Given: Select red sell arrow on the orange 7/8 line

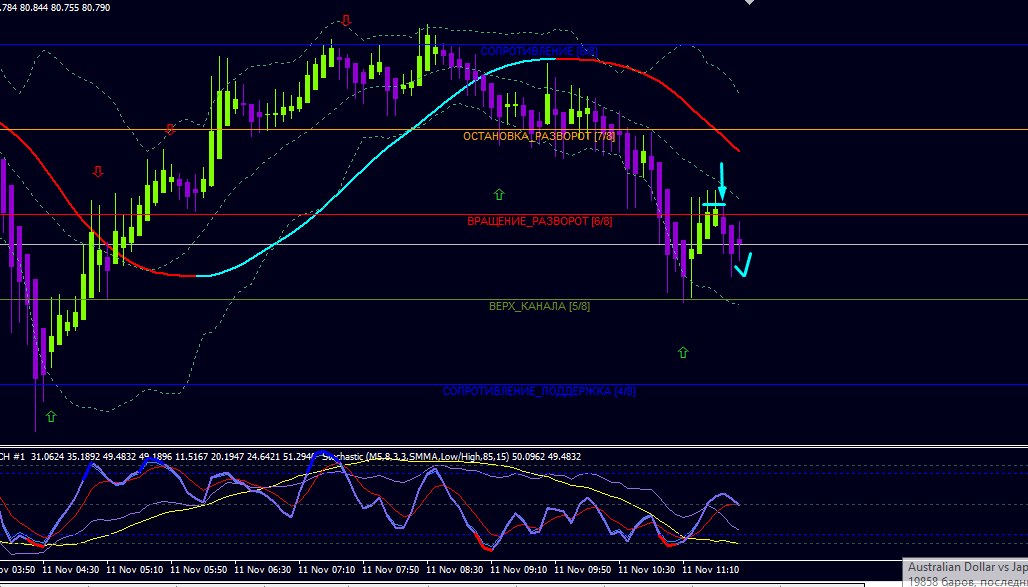Looking at the screenshot, I should [x=170, y=129].
